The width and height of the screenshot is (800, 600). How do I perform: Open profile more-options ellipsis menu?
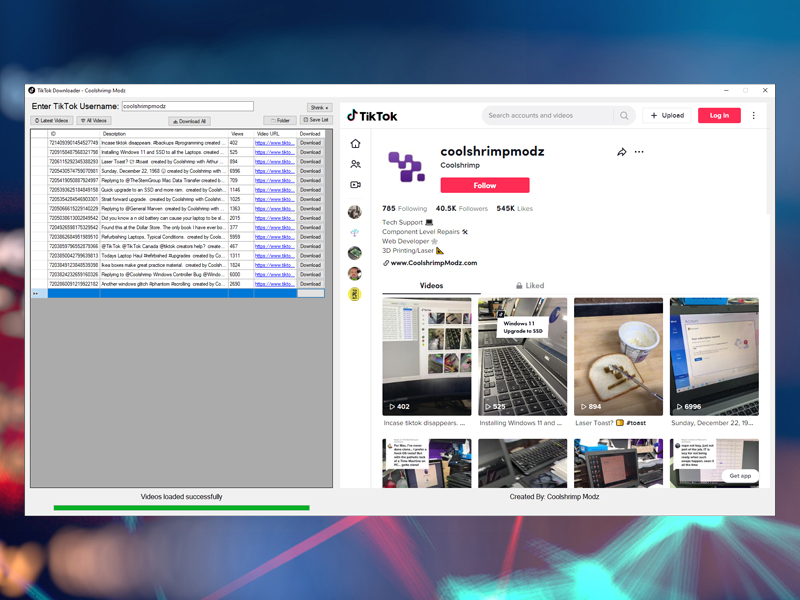pyautogui.click(x=639, y=152)
